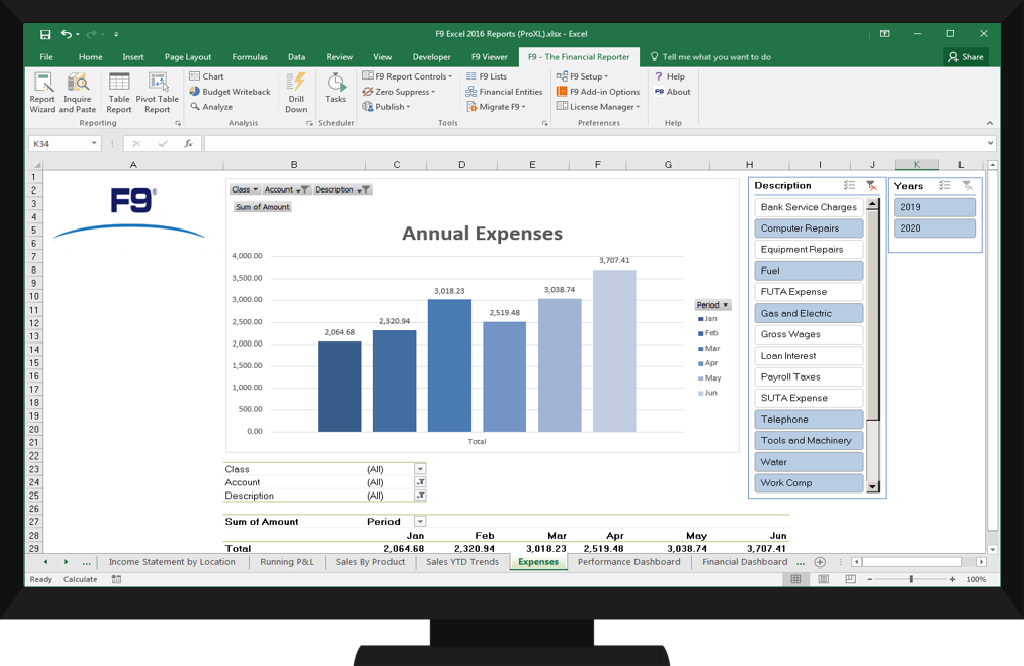The height and width of the screenshot is (666, 1024).
Task: Expand F9 Report Controls dropdown
Action: click(407, 76)
